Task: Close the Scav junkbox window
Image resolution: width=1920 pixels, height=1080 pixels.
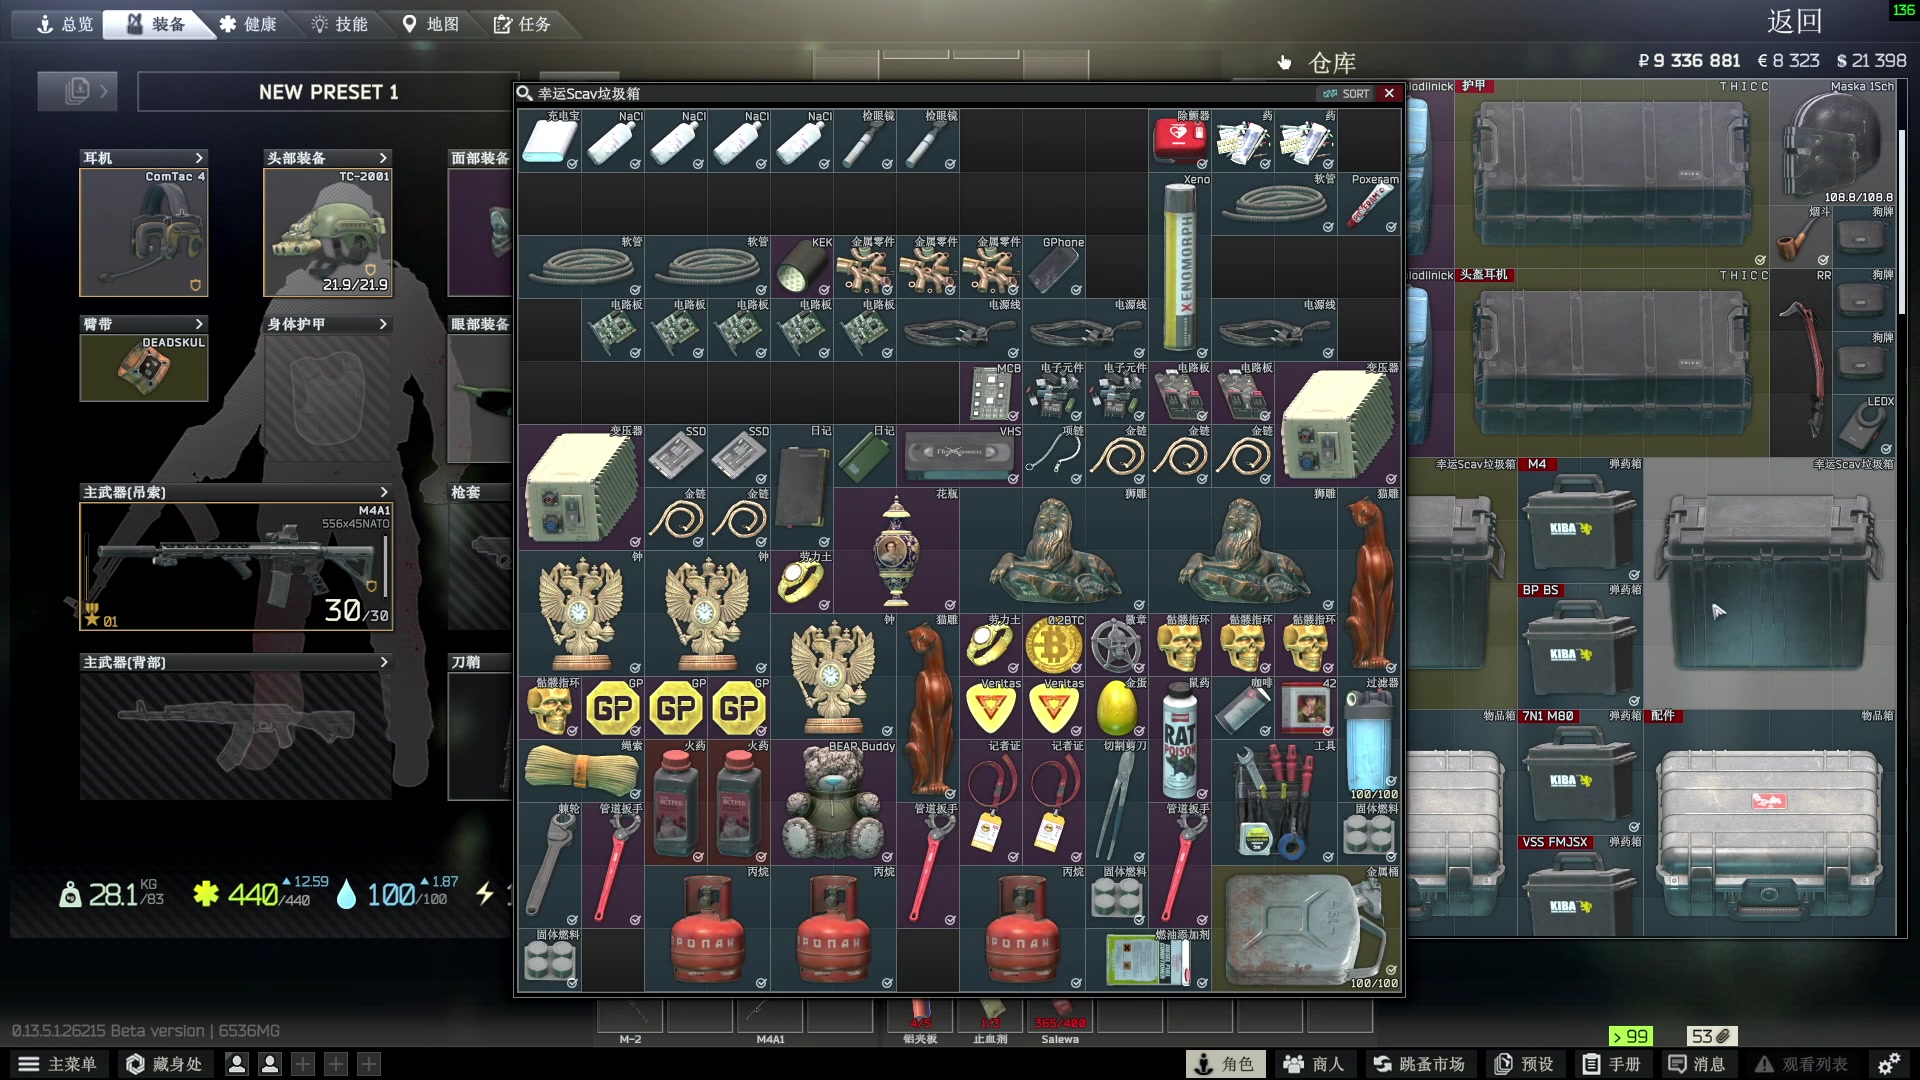Action: pyautogui.click(x=1389, y=93)
